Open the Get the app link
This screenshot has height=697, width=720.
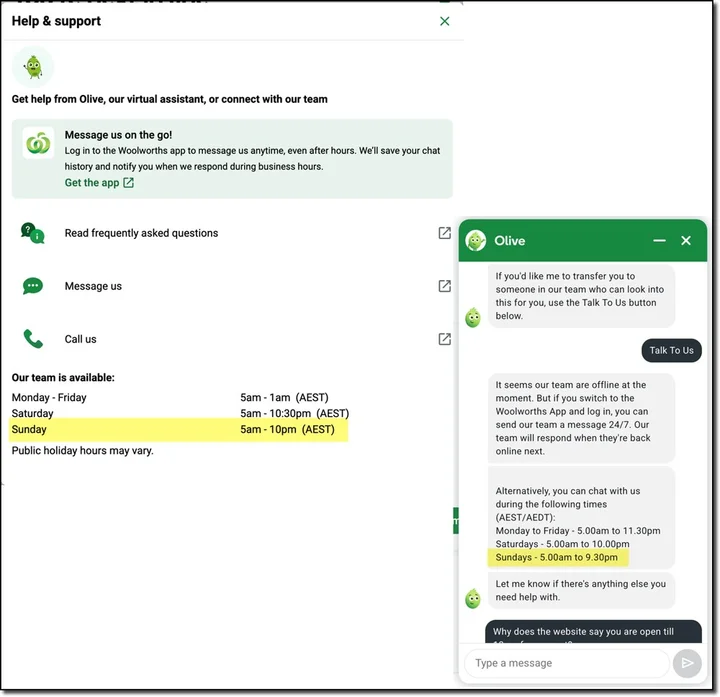(x=91, y=183)
